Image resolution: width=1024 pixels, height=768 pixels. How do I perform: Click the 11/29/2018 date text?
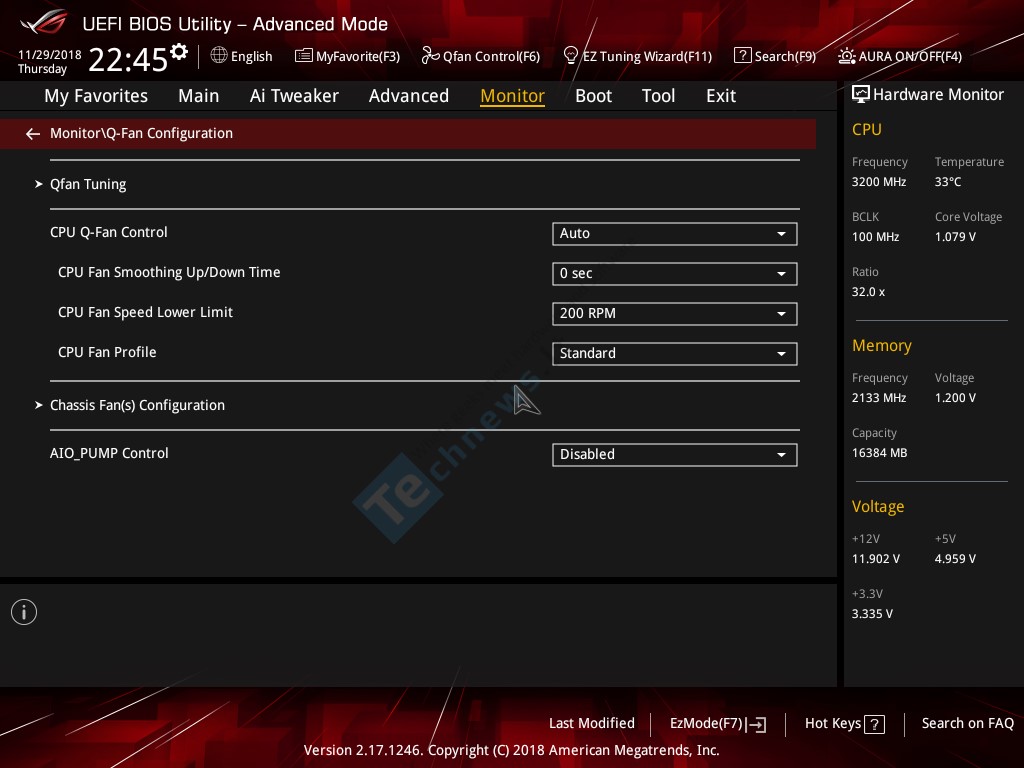50,54
